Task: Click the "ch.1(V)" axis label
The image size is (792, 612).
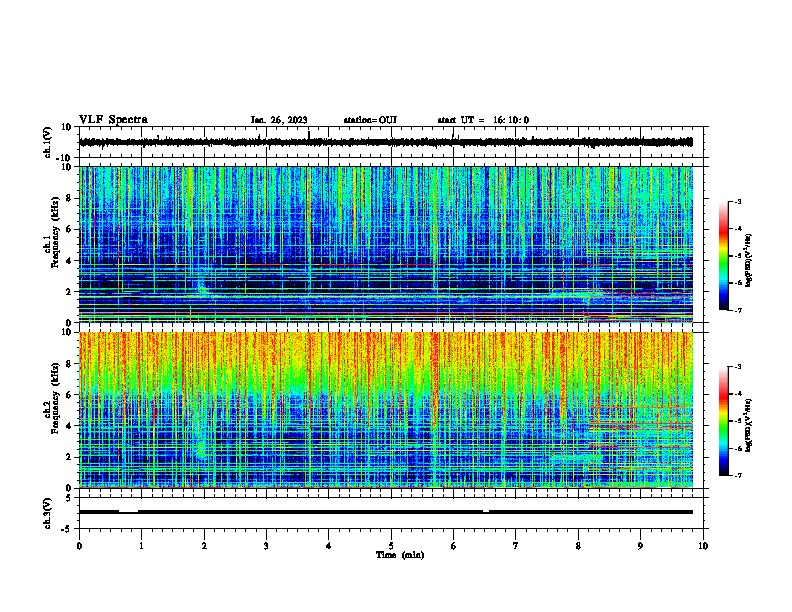Action: [48, 142]
